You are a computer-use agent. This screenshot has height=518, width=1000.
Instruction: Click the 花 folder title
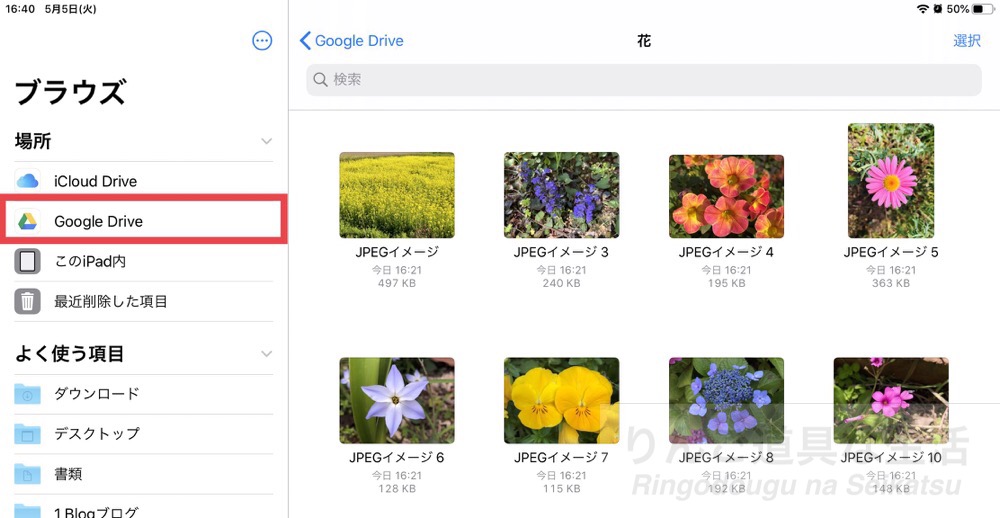[x=644, y=41]
